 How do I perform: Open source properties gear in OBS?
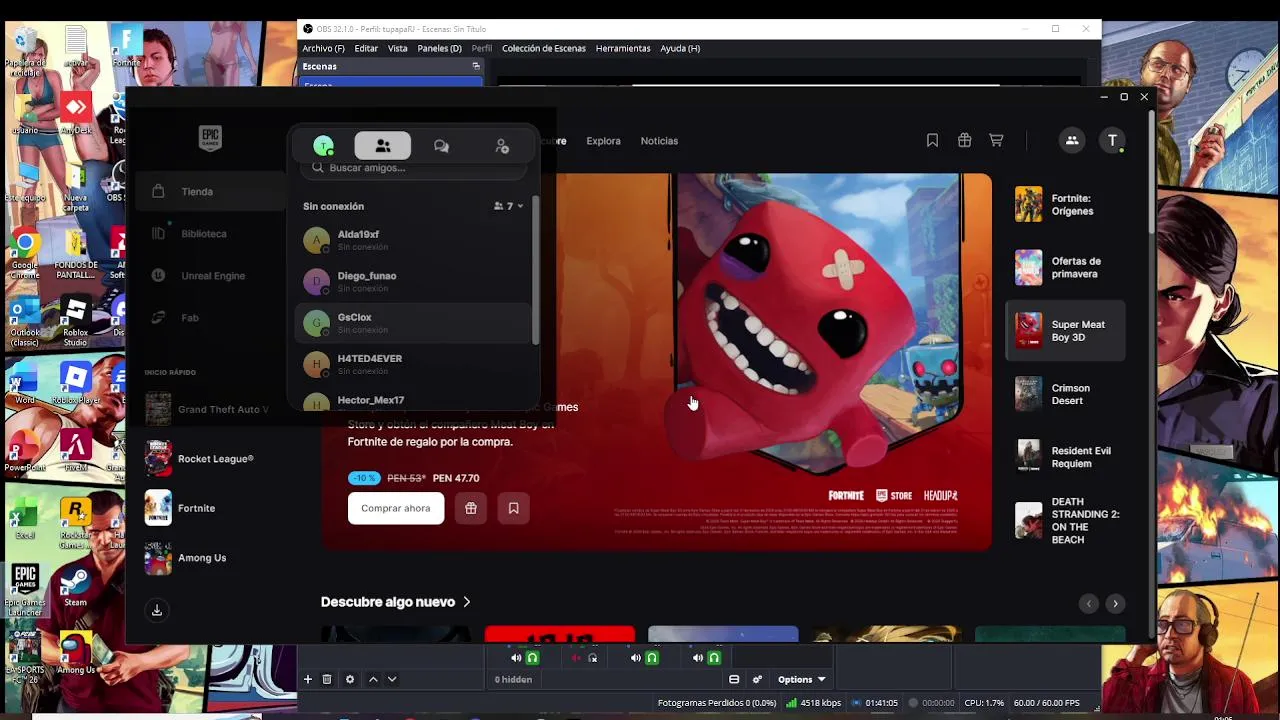click(349, 679)
